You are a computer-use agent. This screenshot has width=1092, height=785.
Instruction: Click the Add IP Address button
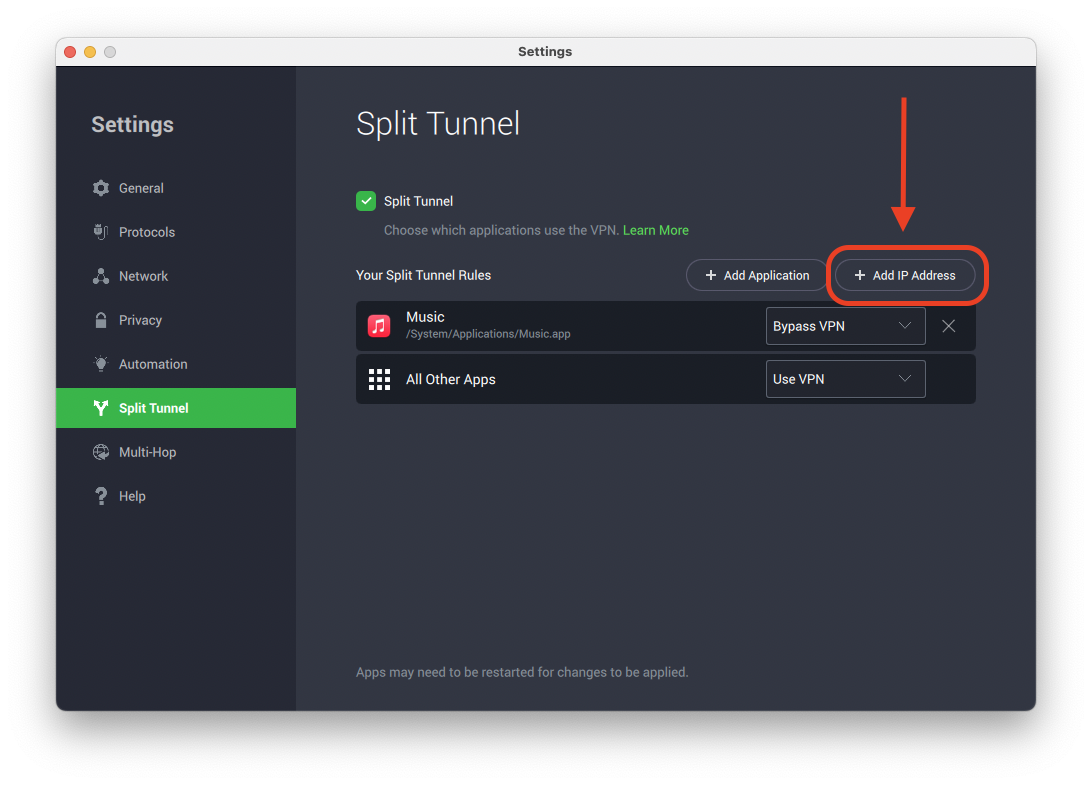[x=905, y=275]
